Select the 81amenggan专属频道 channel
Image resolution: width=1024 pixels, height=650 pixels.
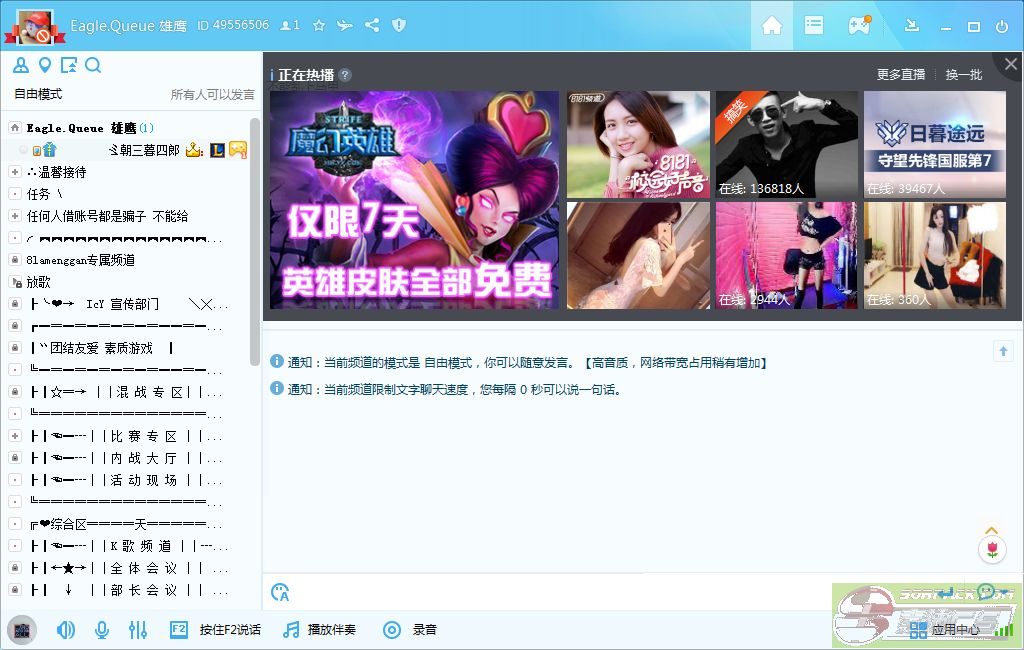80,260
